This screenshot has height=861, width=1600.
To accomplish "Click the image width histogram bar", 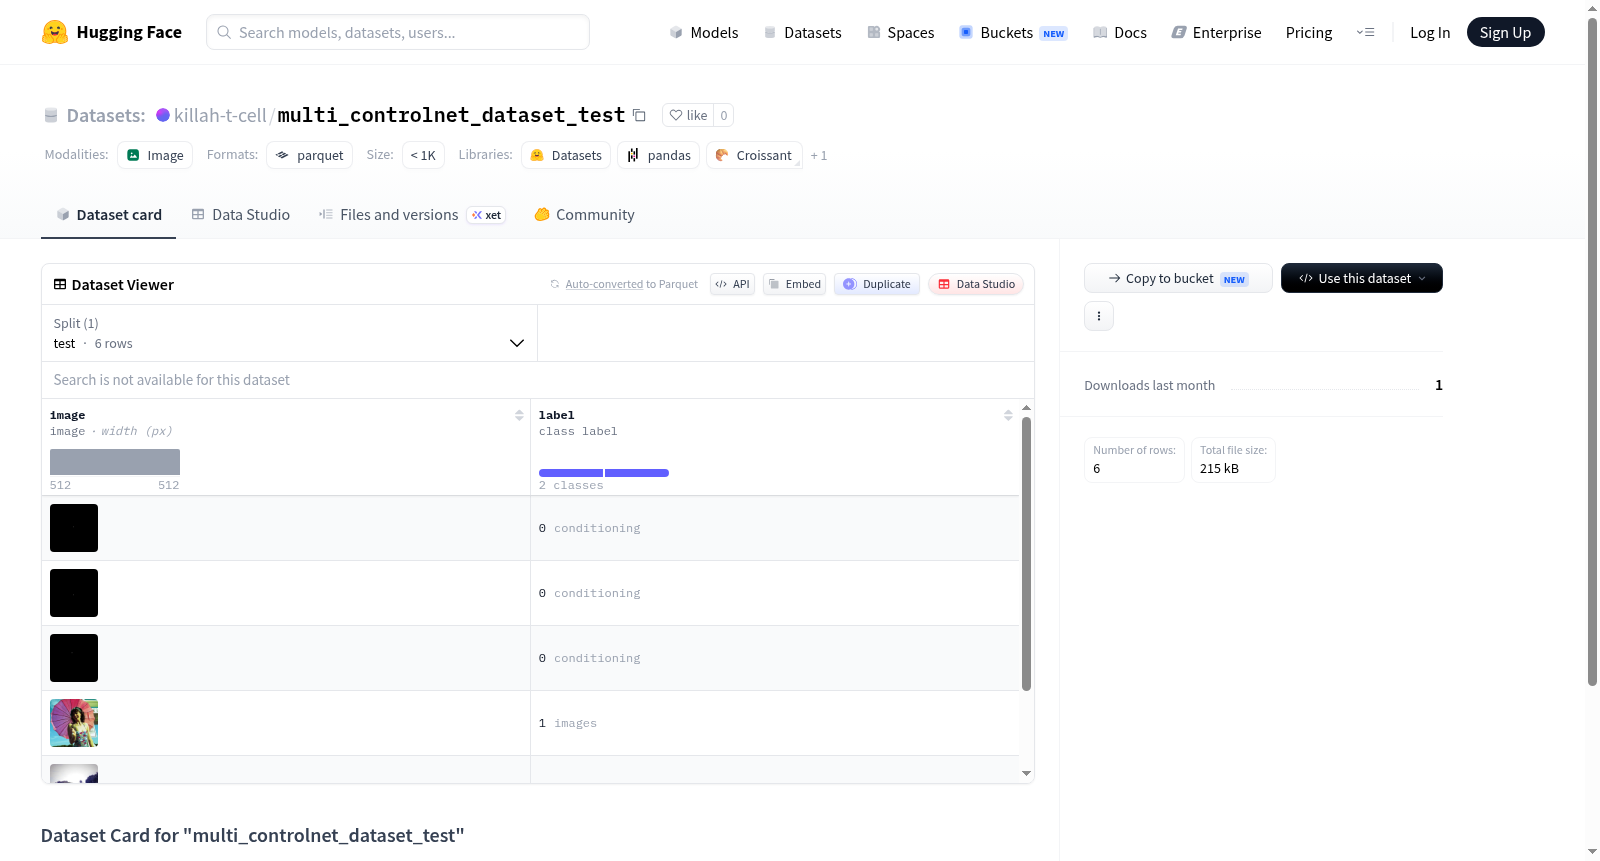I will point(115,462).
